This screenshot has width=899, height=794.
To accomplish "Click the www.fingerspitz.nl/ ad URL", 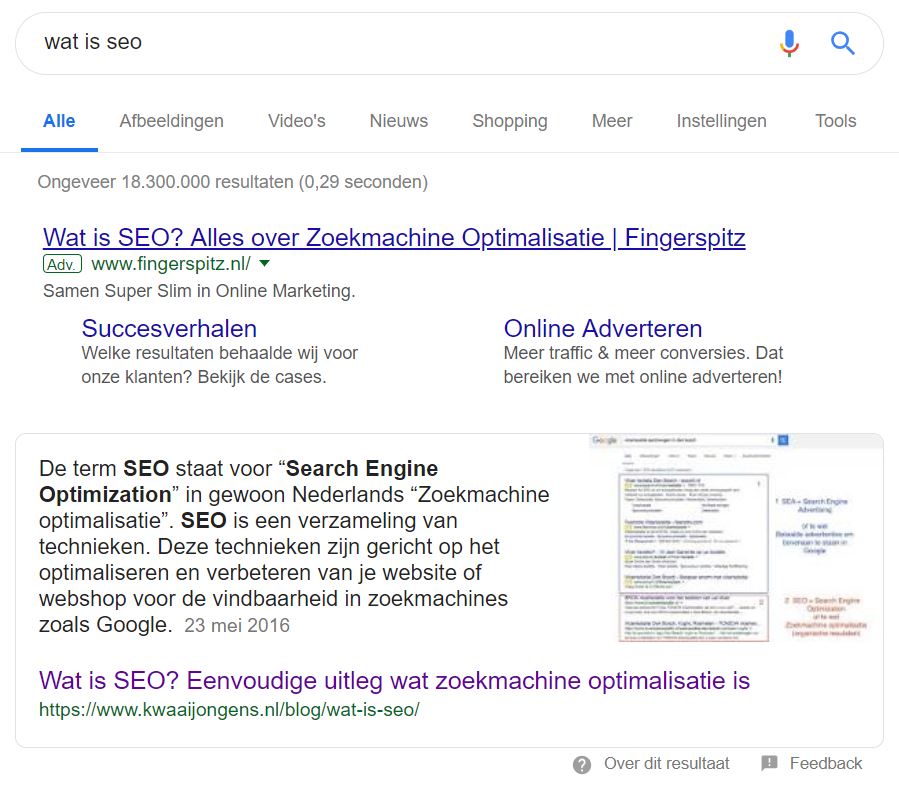I will [x=171, y=264].
